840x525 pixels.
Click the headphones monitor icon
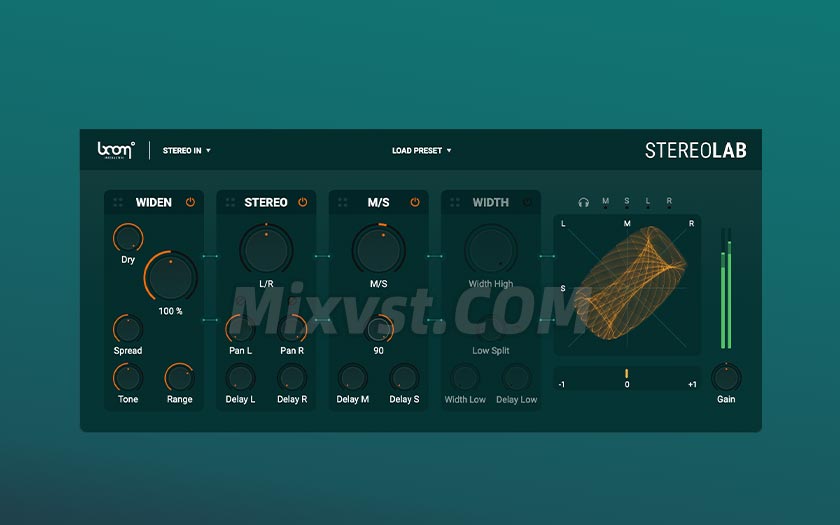pos(584,202)
